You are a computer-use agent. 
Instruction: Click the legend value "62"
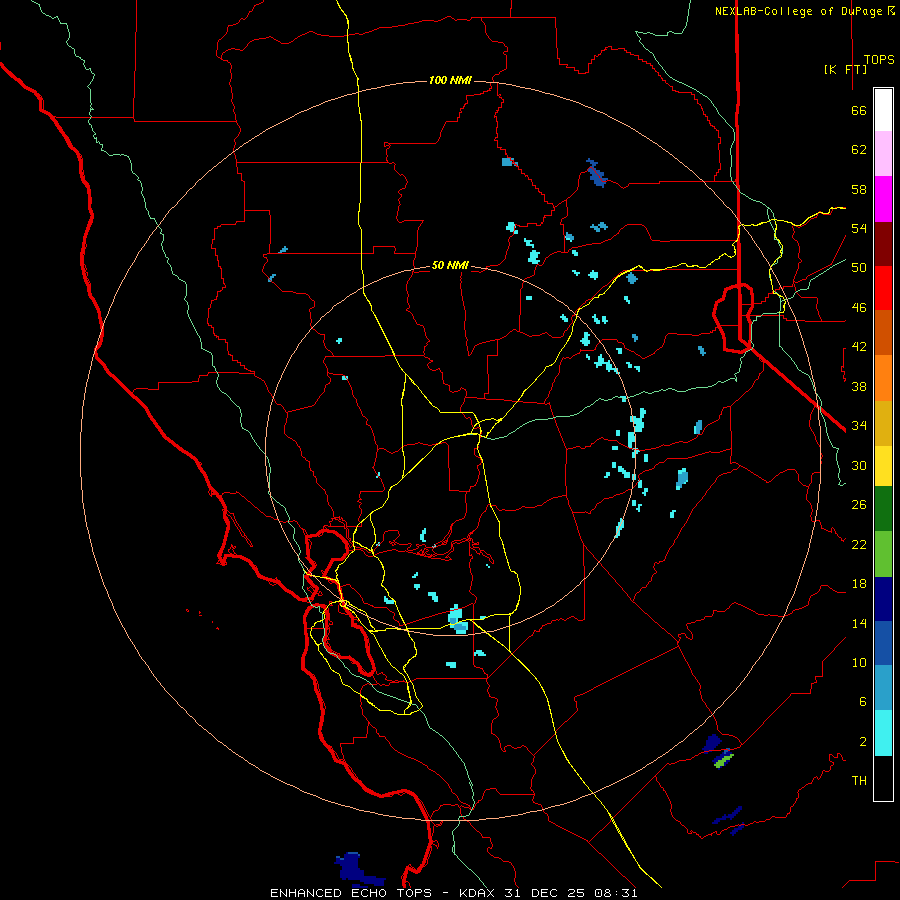coord(859,150)
